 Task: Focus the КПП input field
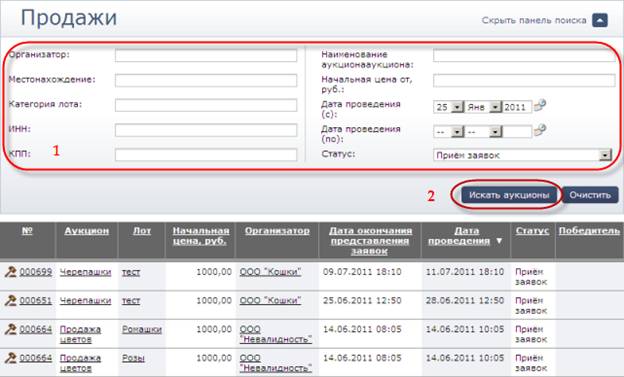pyautogui.click(x=206, y=155)
